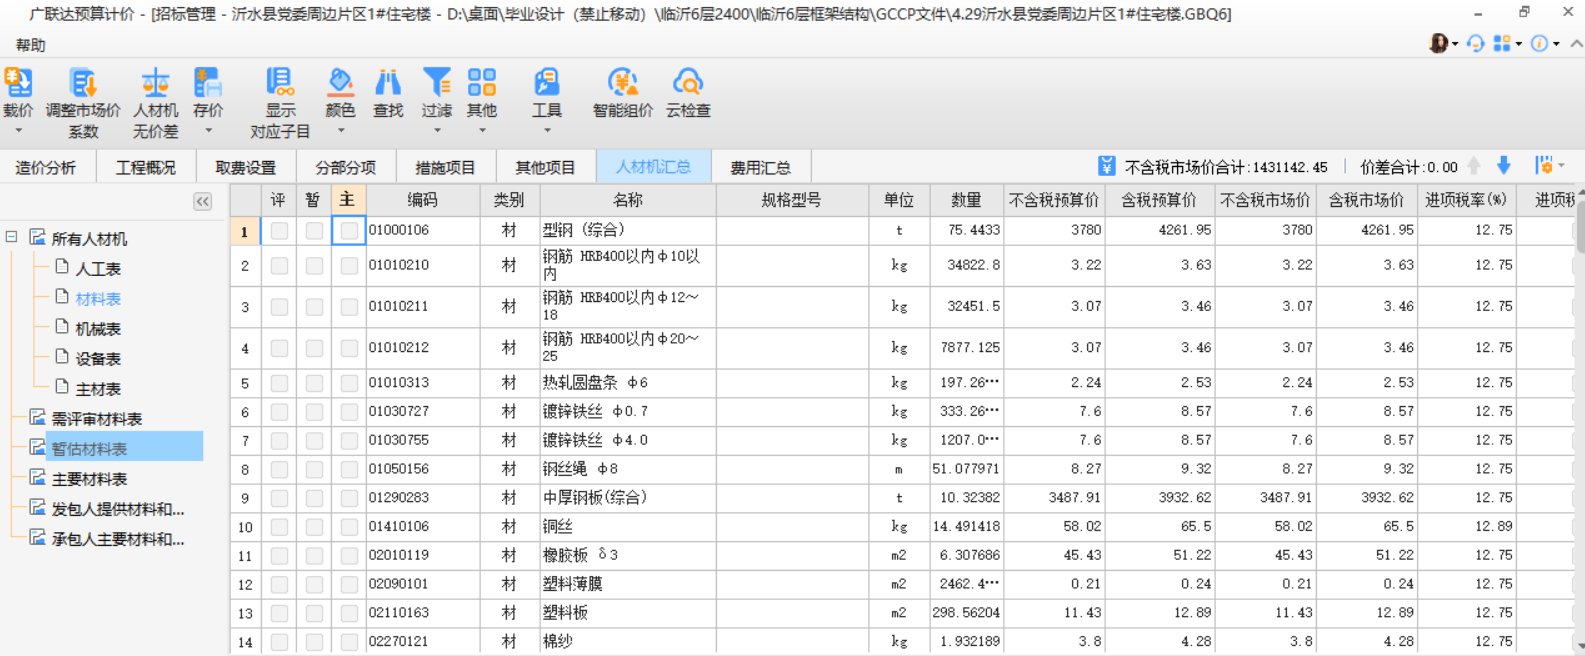Select 设备表 in the tree
This screenshot has width=1585, height=656.
[x=98, y=358]
